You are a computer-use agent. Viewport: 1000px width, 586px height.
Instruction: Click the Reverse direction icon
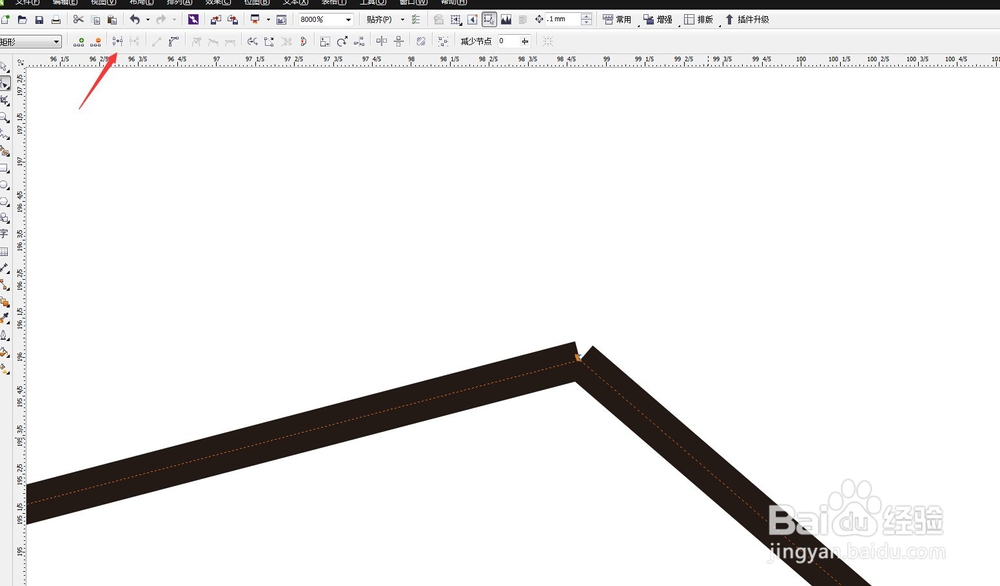[253, 41]
